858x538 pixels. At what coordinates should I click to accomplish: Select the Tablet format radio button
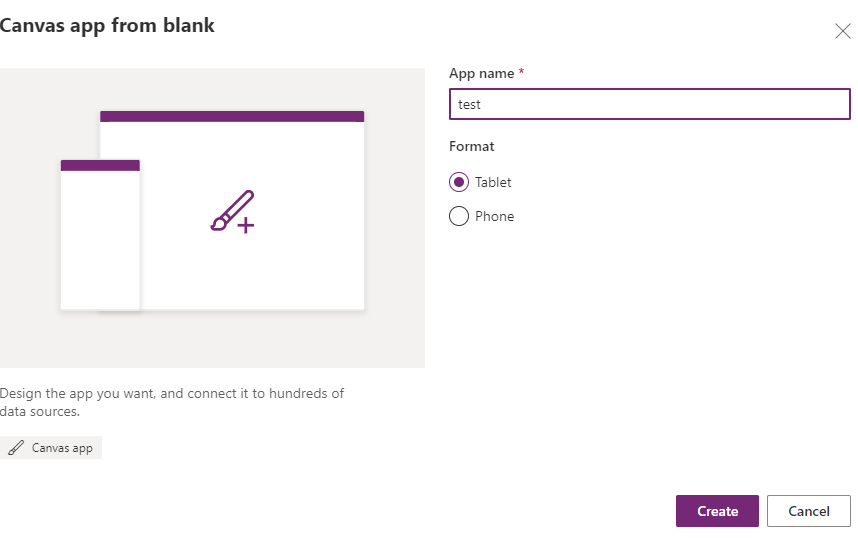click(x=459, y=182)
